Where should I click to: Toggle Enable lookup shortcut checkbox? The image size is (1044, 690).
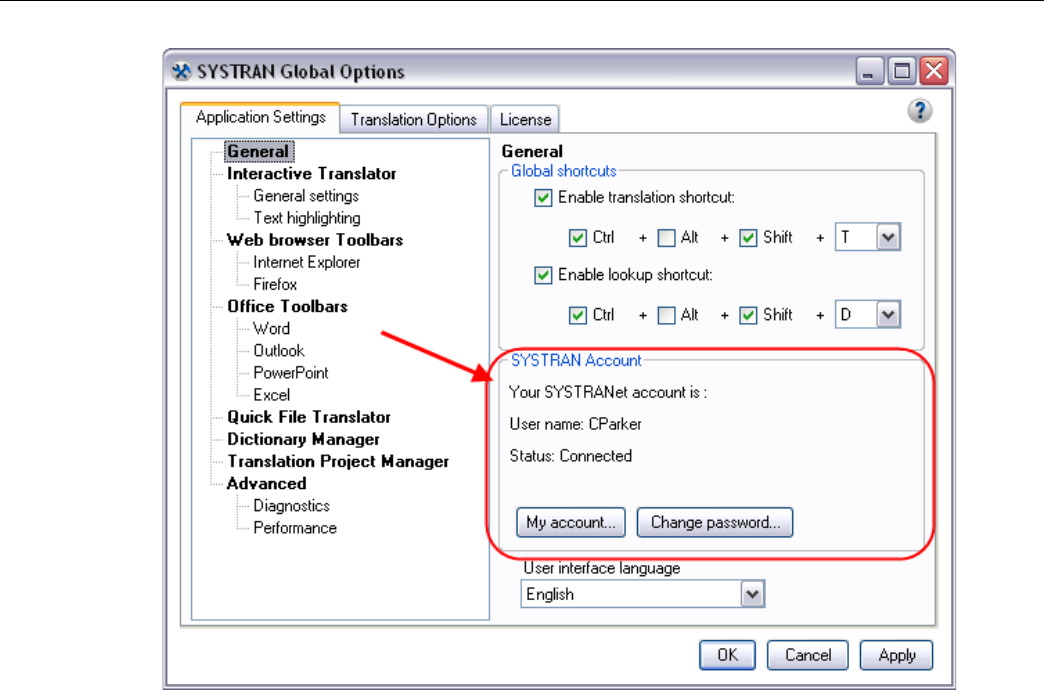point(543,275)
